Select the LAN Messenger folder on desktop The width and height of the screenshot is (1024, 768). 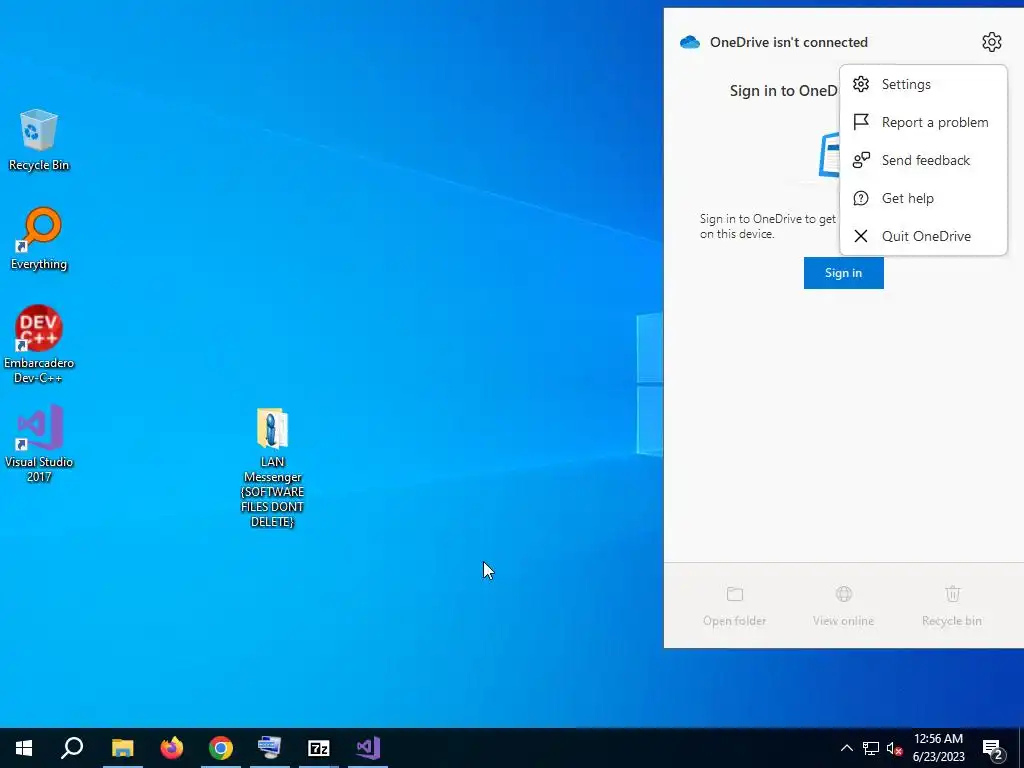272,468
